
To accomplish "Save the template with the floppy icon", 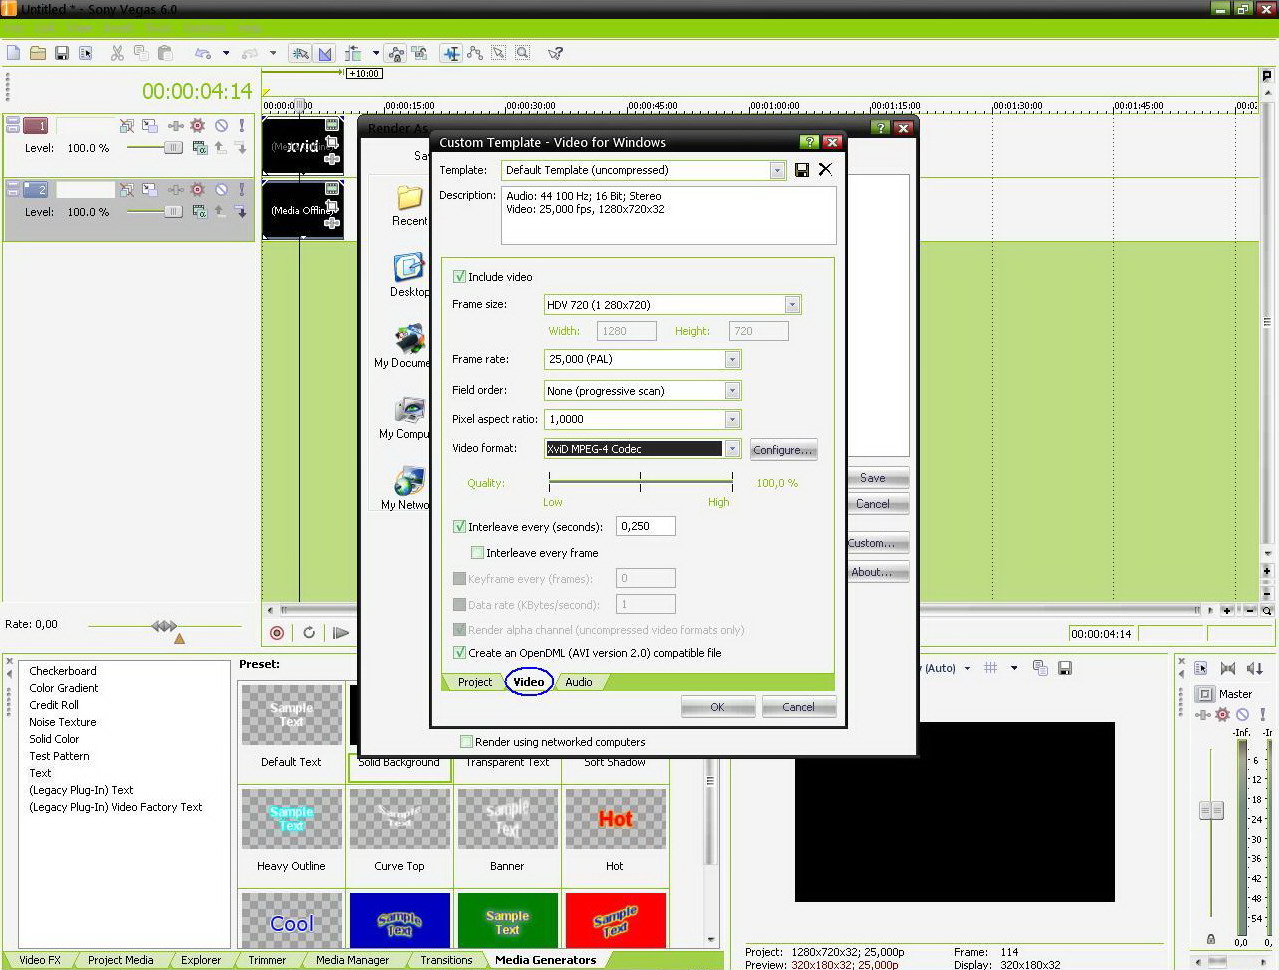I will (x=802, y=170).
